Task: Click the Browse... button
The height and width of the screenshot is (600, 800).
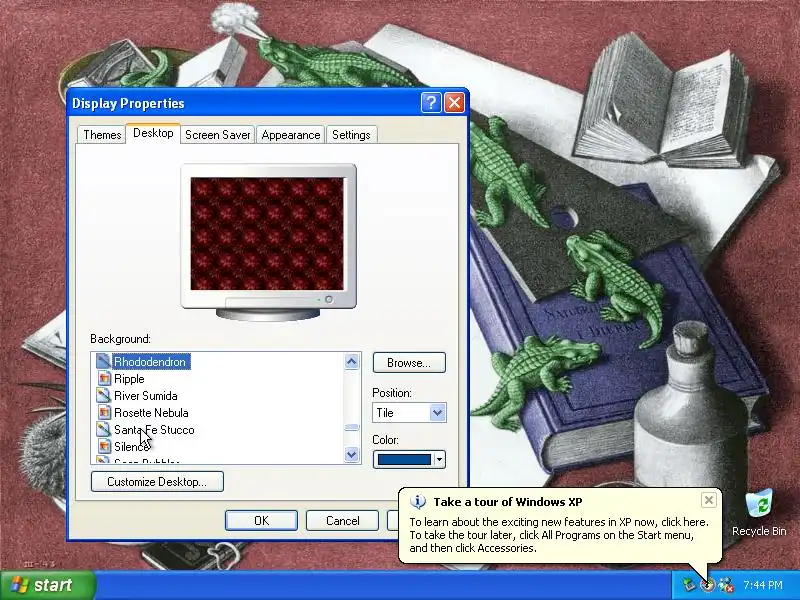Action: [409, 363]
